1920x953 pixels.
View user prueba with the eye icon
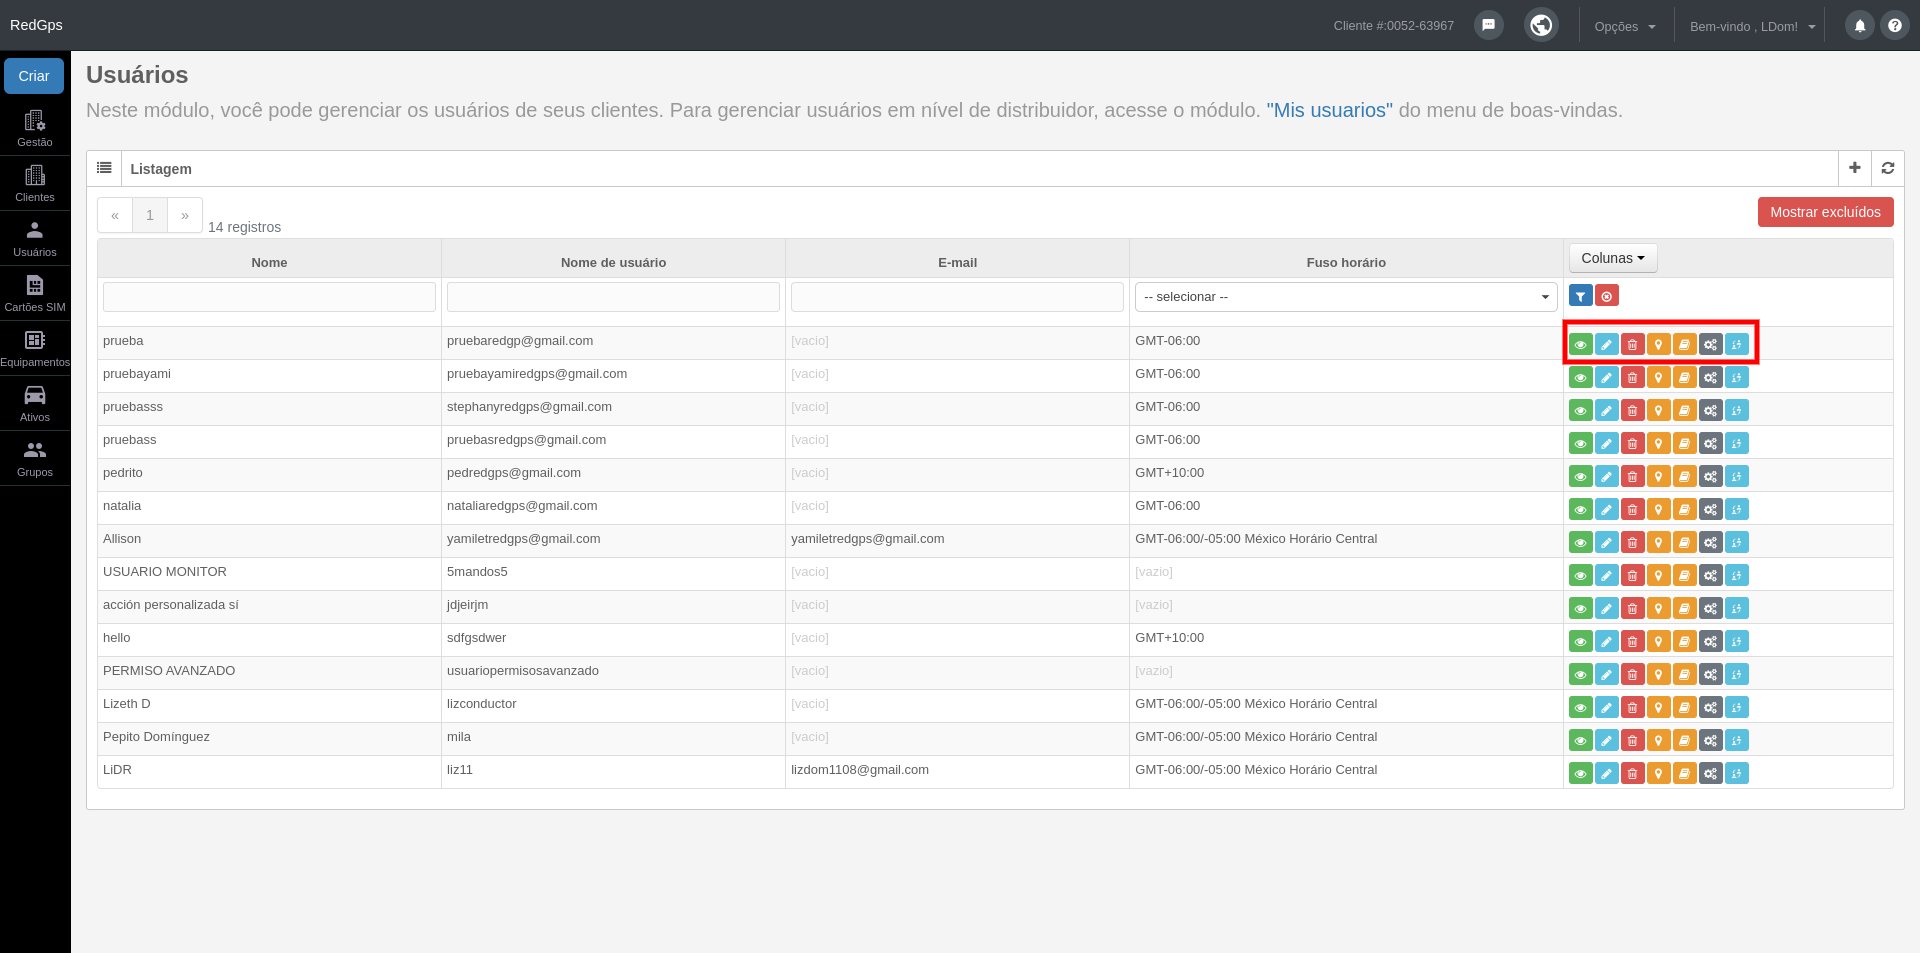tap(1580, 344)
